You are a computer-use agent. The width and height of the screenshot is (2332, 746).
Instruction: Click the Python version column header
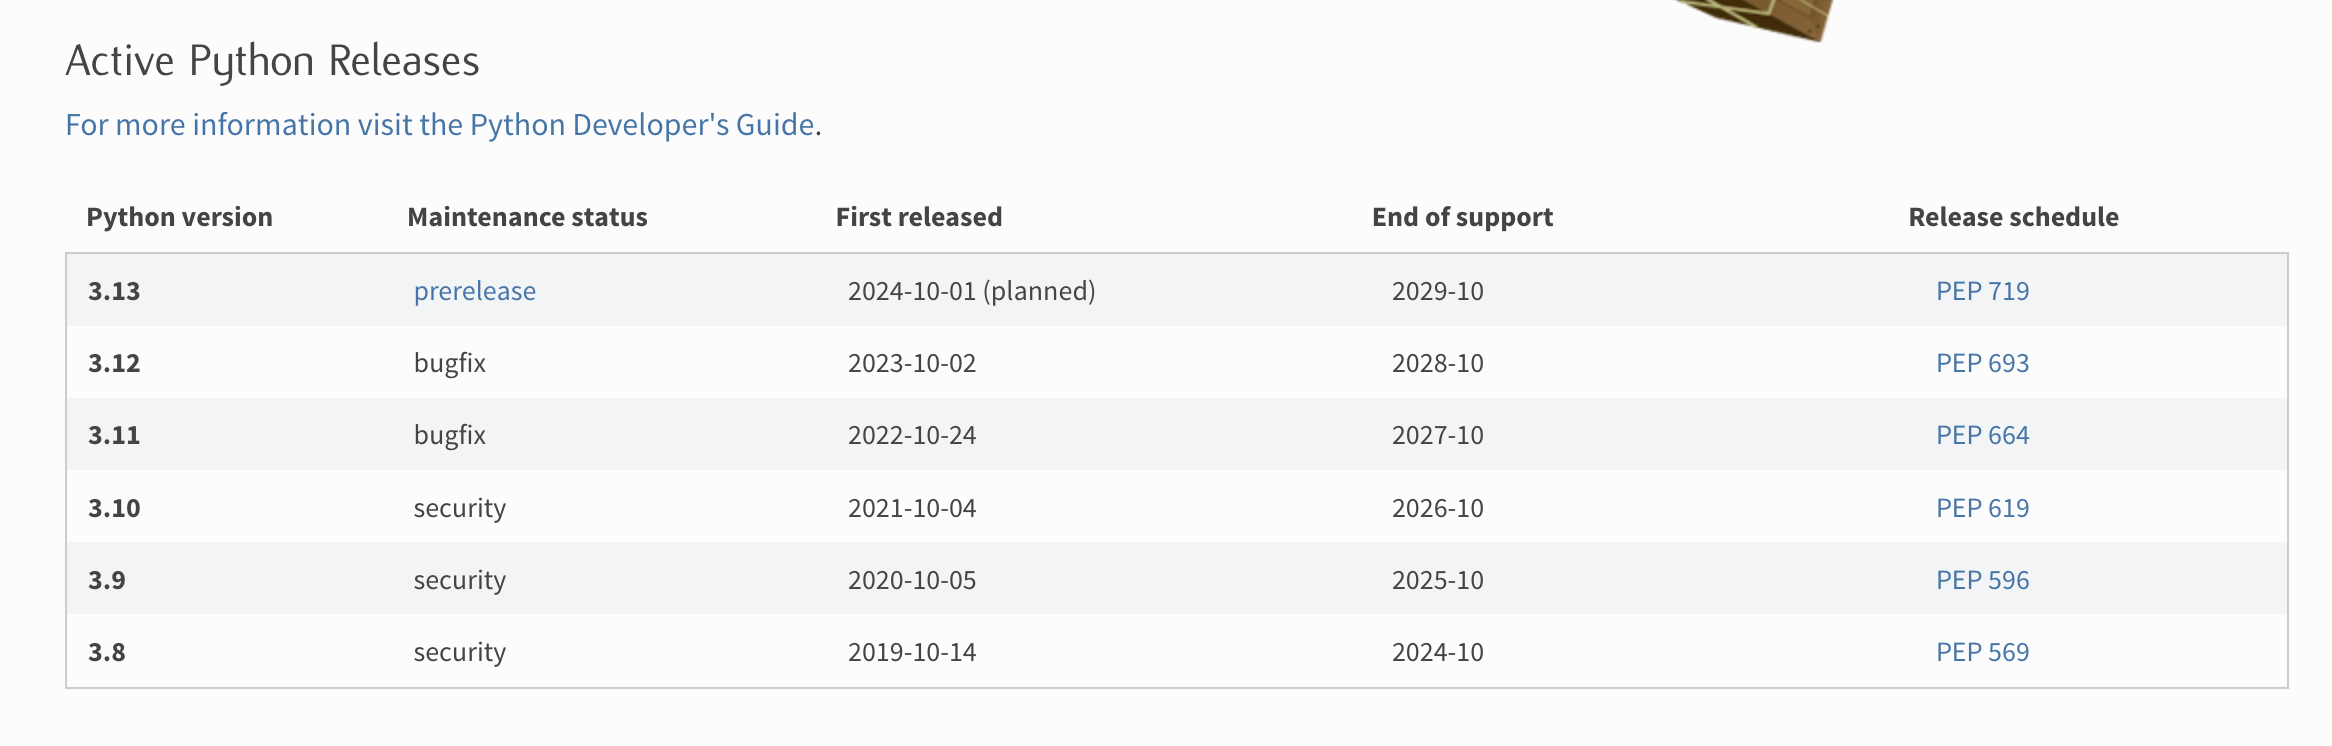[179, 217]
